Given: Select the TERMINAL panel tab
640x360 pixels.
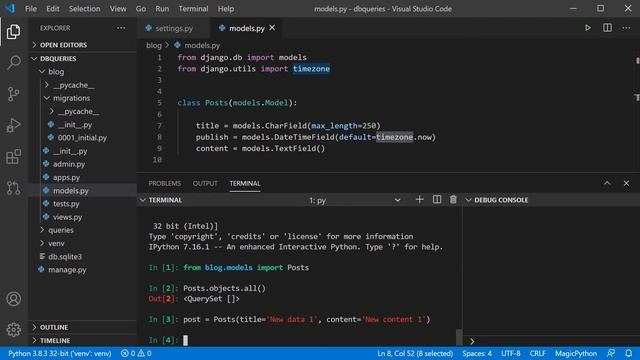Looking at the screenshot, I should [x=244, y=183].
